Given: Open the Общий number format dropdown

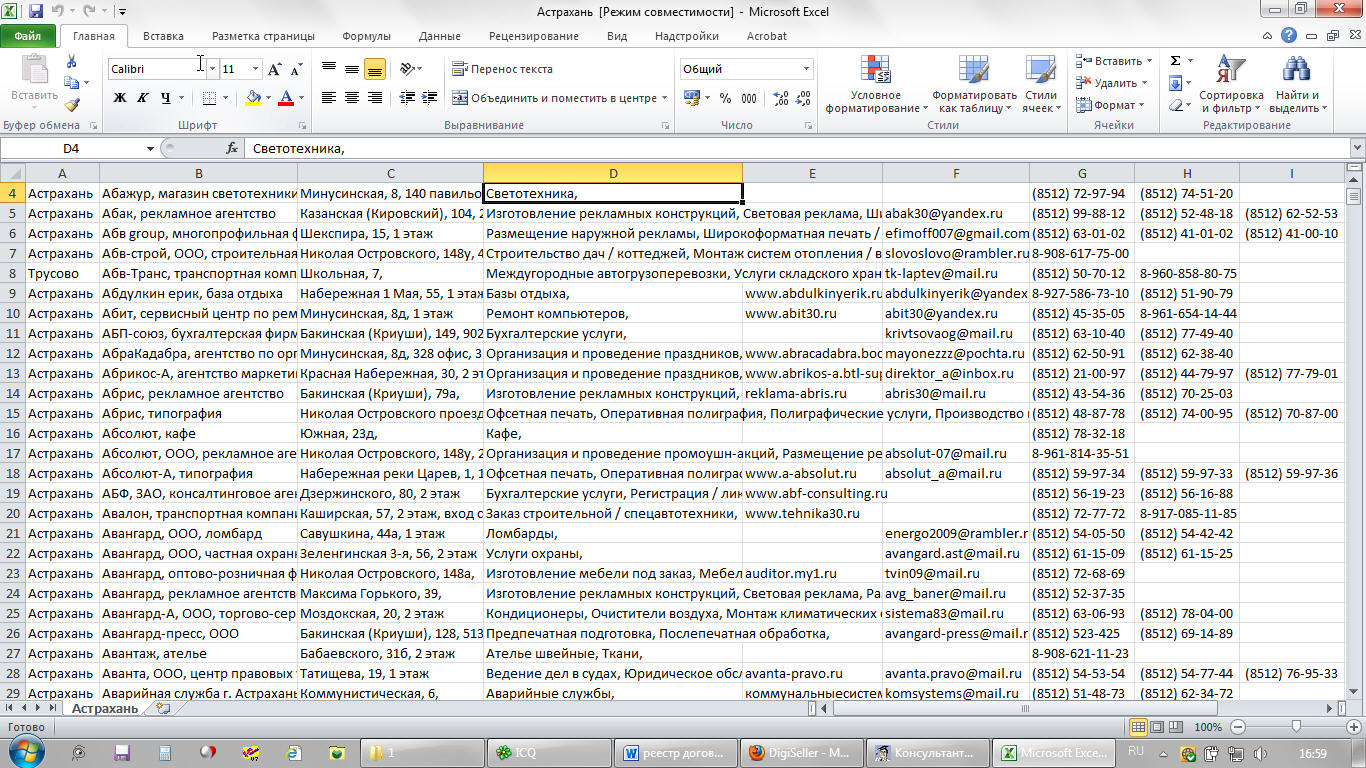Looking at the screenshot, I should pos(806,69).
